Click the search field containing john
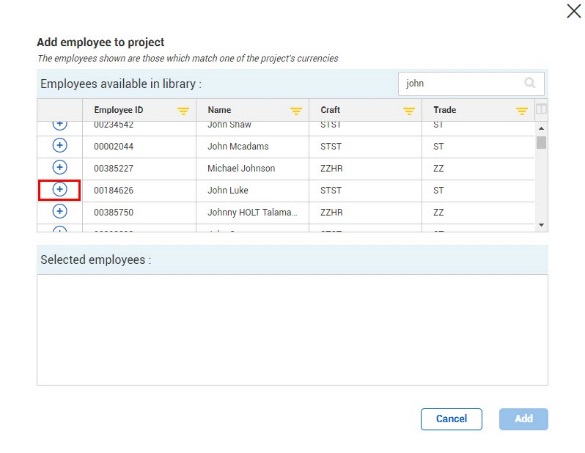The height and width of the screenshot is (453, 585). [x=471, y=84]
